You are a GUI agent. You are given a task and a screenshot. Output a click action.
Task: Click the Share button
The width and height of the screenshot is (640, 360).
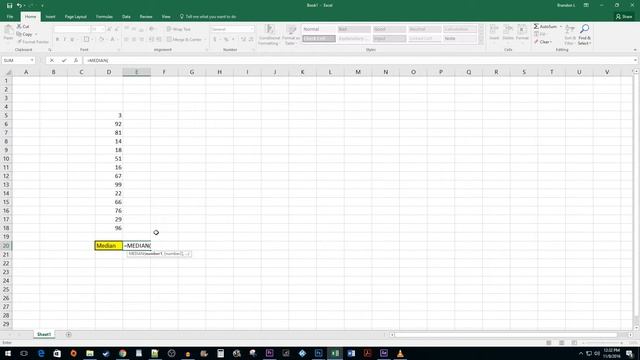pos(624,17)
